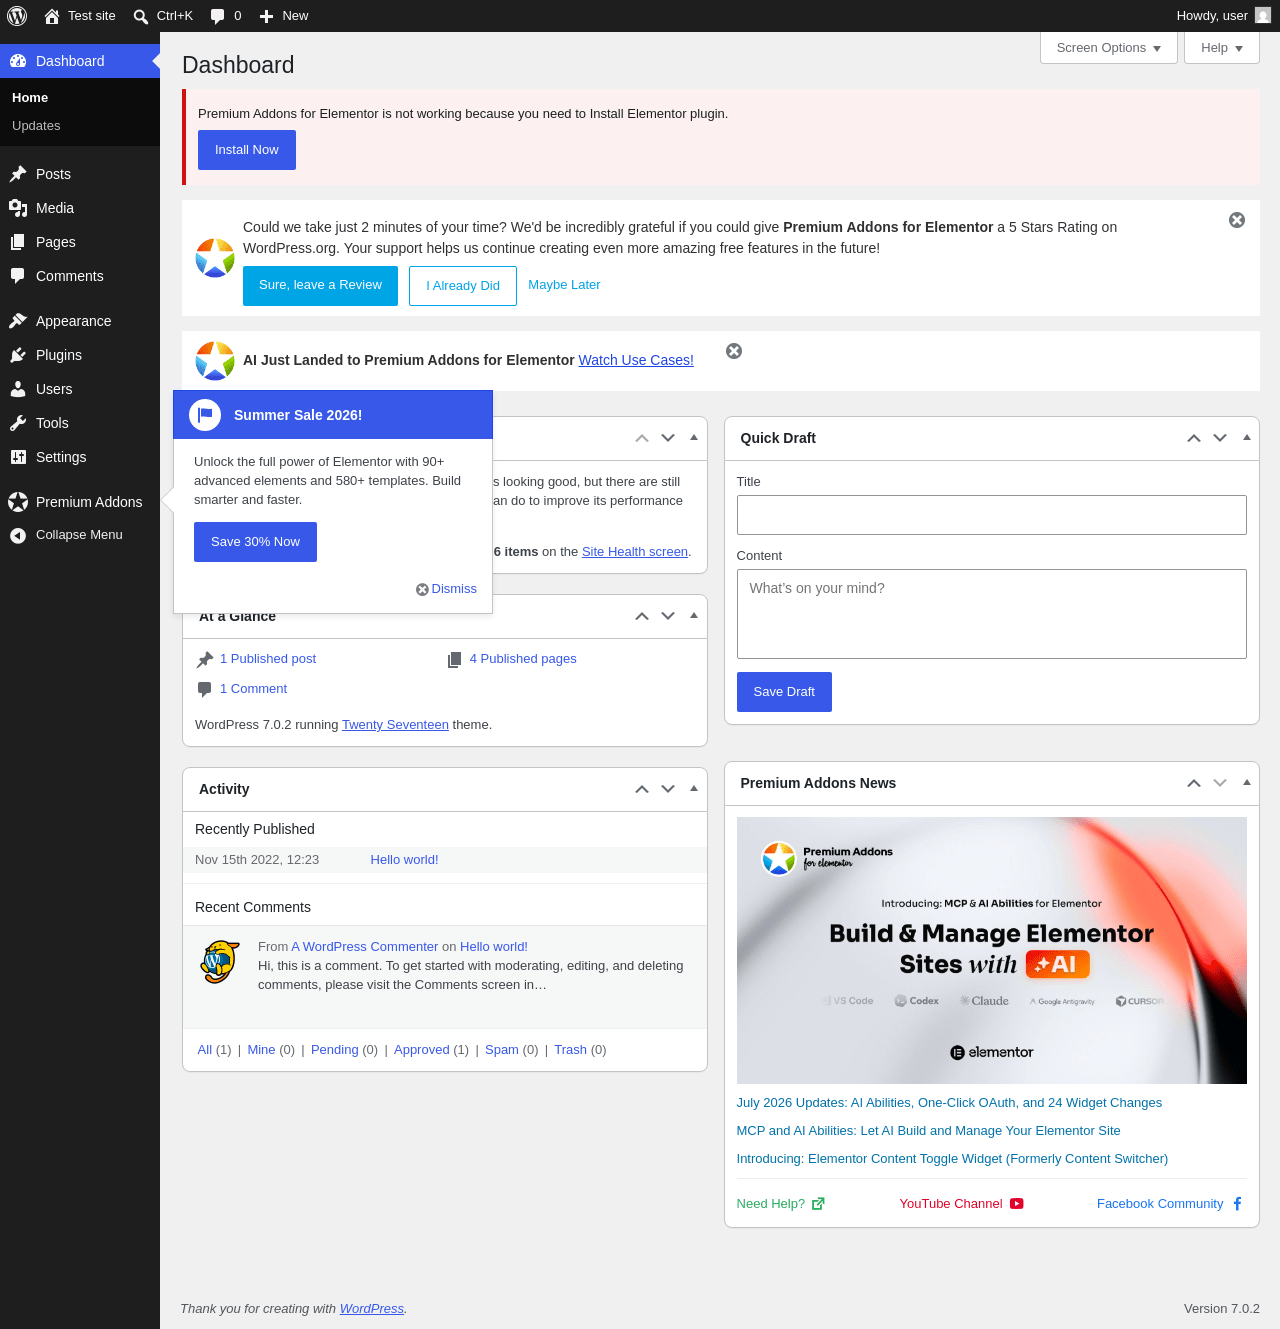Open the 4 Published pages link
Image resolution: width=1280 pixels, height=1329 pixels.
[523, 659]
